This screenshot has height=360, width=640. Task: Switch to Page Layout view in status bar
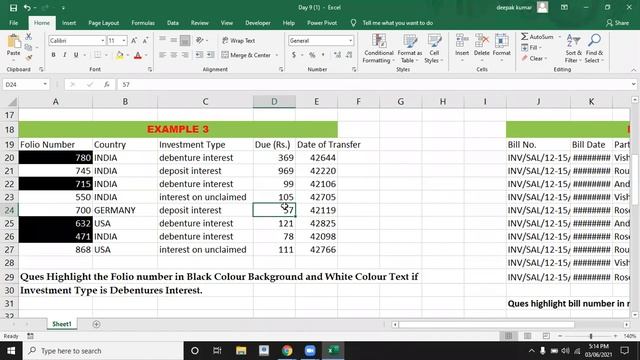pyautogui.click(x=527, y=336)
